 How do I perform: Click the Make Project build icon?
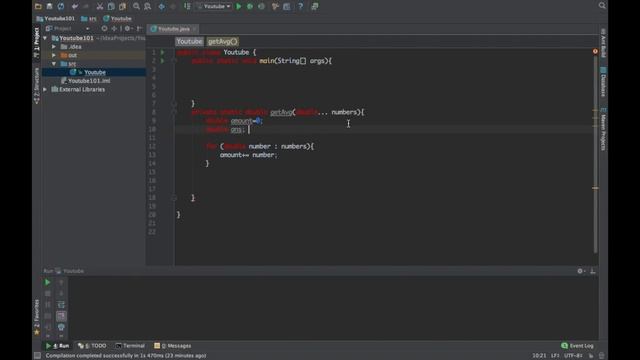coord(187,6)
